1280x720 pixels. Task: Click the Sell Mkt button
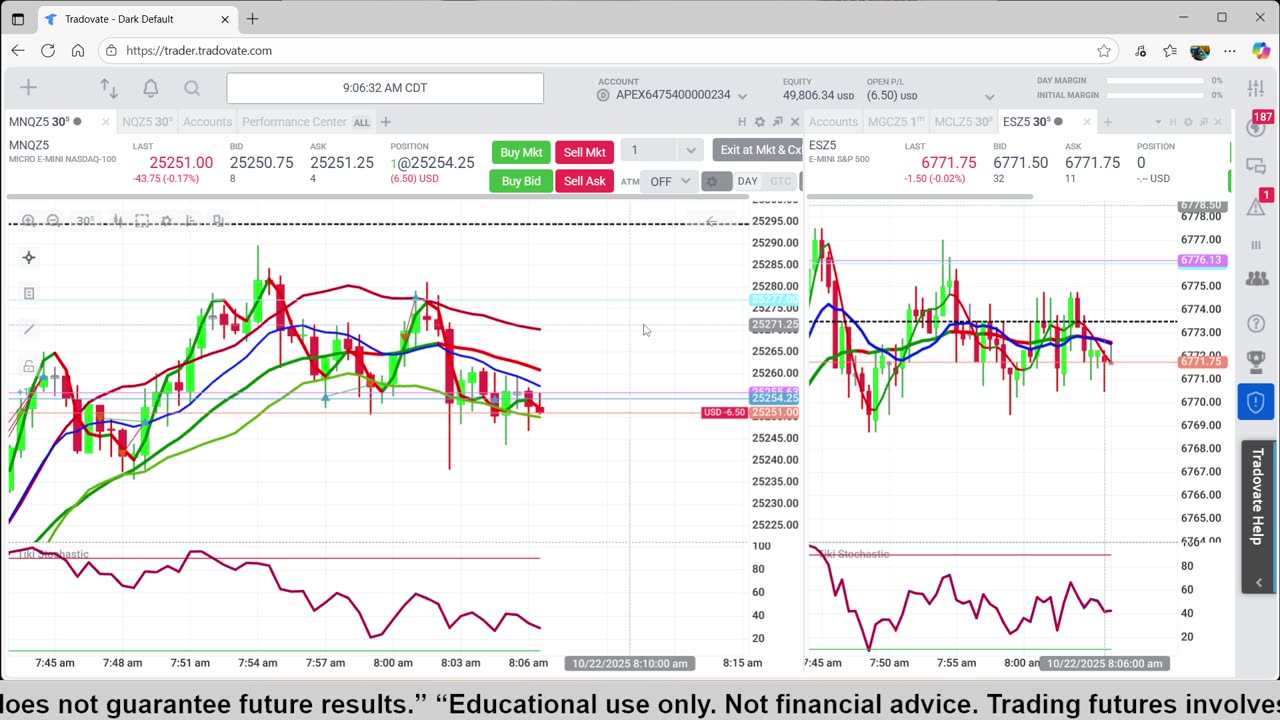click(584, 152)
